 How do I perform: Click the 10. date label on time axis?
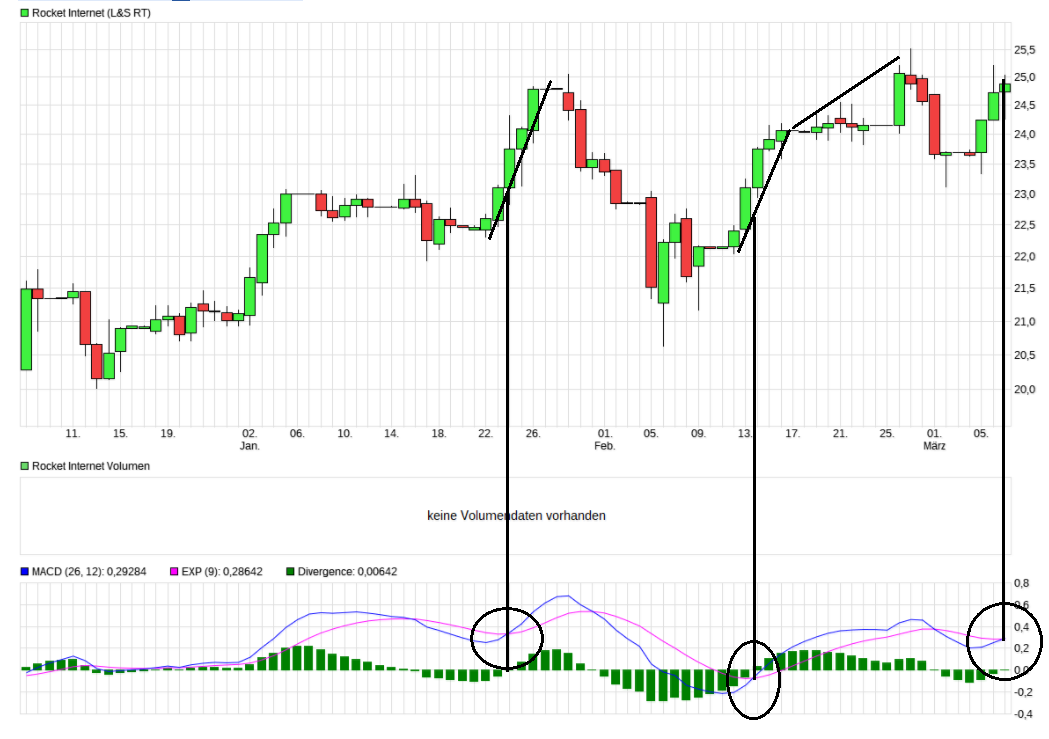(x=345, y=434)
